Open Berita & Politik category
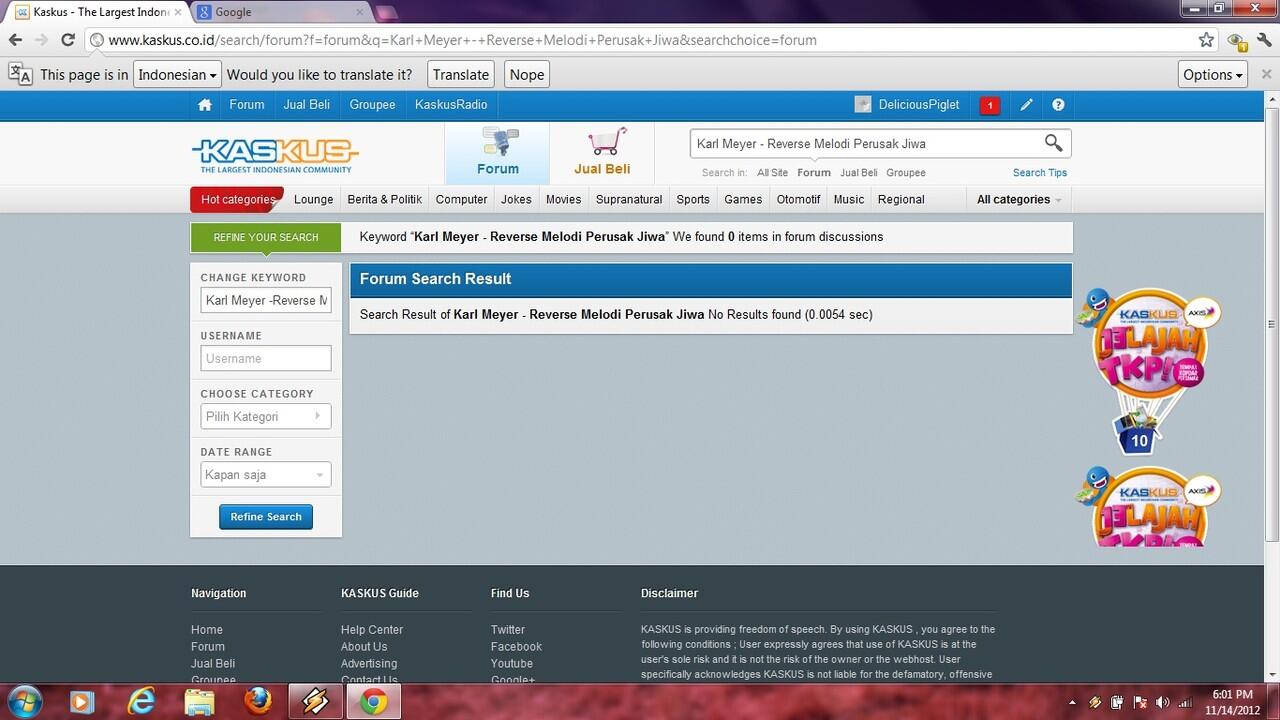 click(385, 199)
